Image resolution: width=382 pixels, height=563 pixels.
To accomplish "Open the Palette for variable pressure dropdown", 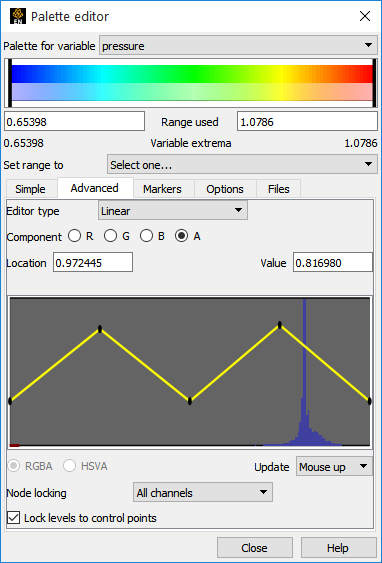I will (238, 46).
